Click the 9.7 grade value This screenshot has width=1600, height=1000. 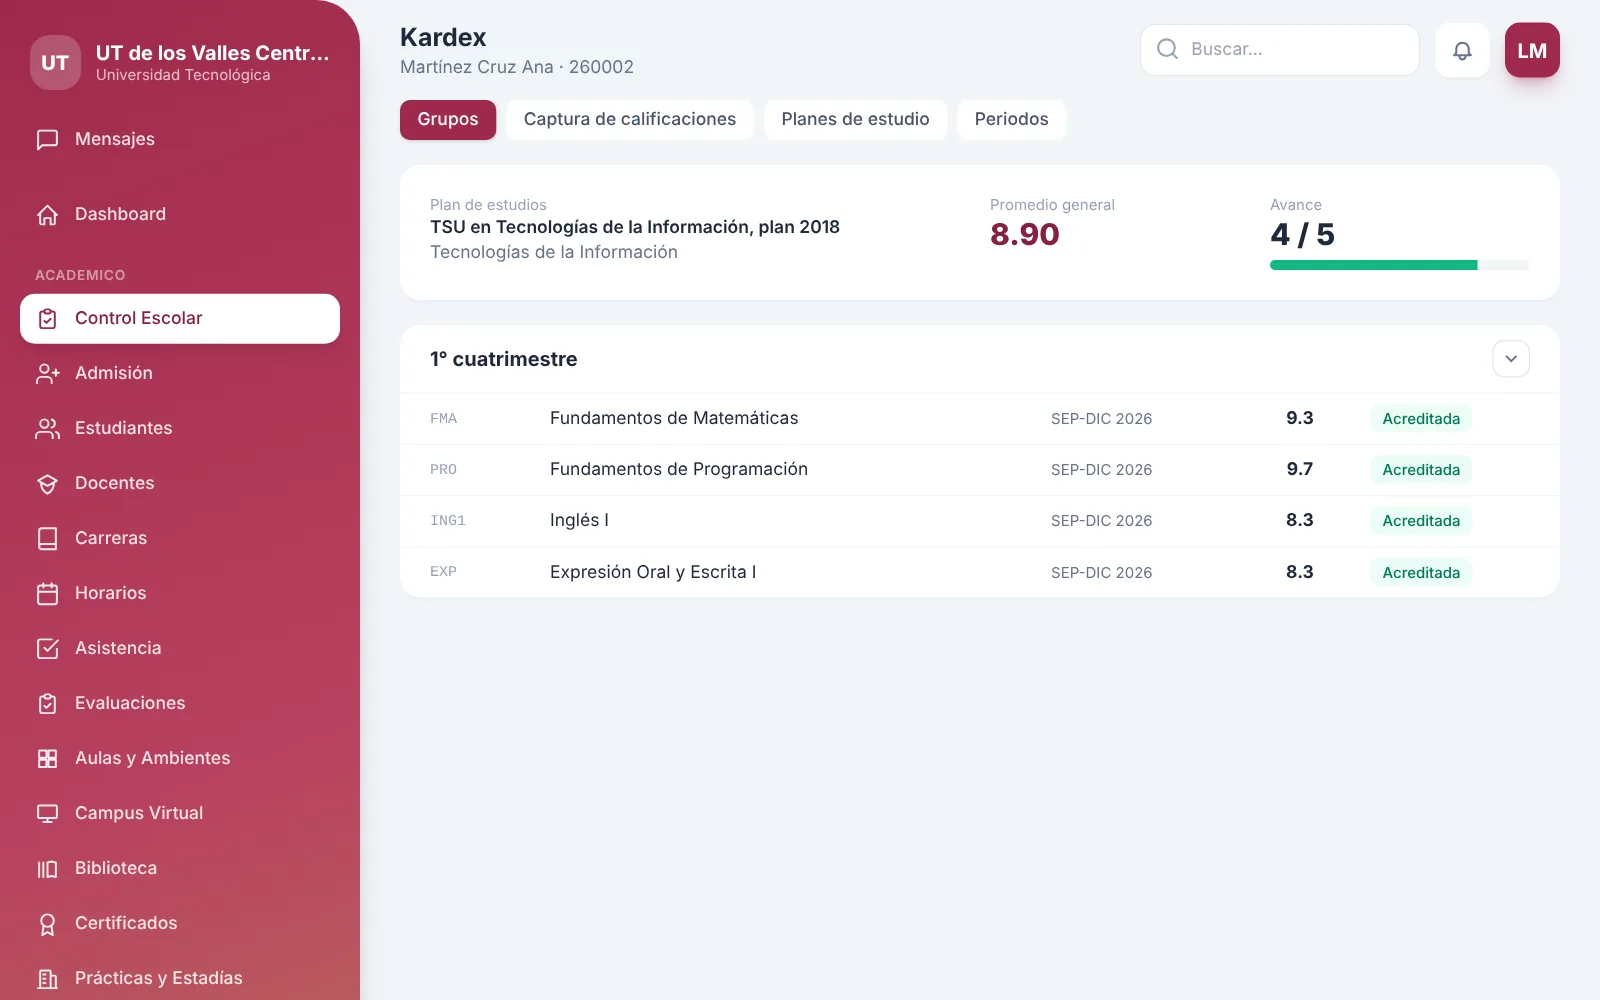pyautogui.click(x=1300, y=469)
